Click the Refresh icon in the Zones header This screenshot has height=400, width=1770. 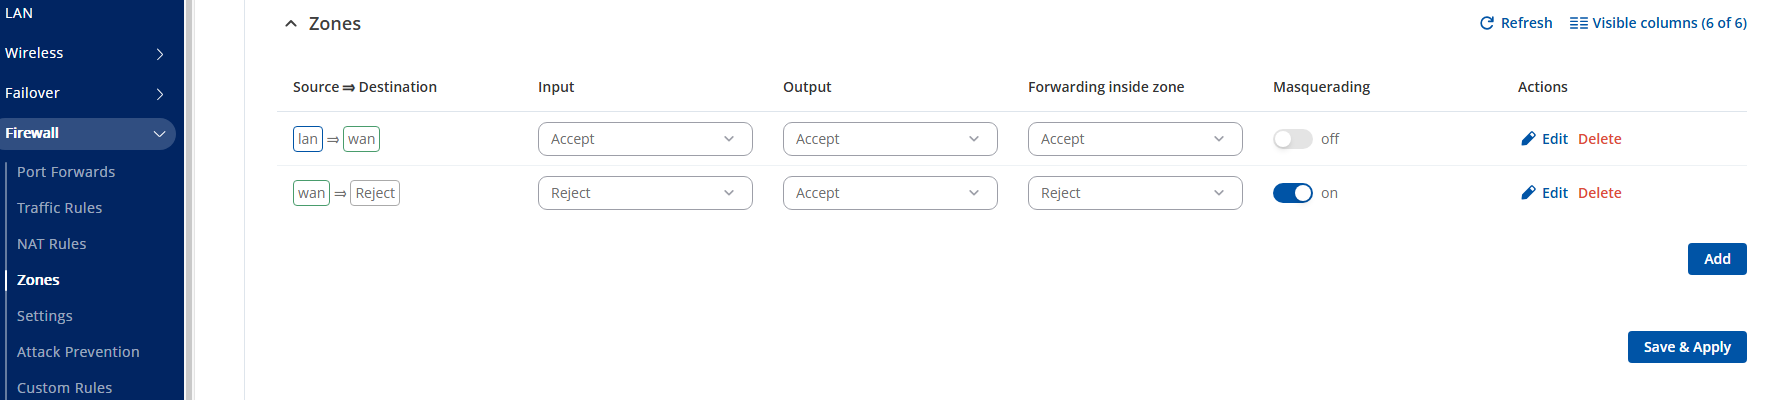[1487, 23]
